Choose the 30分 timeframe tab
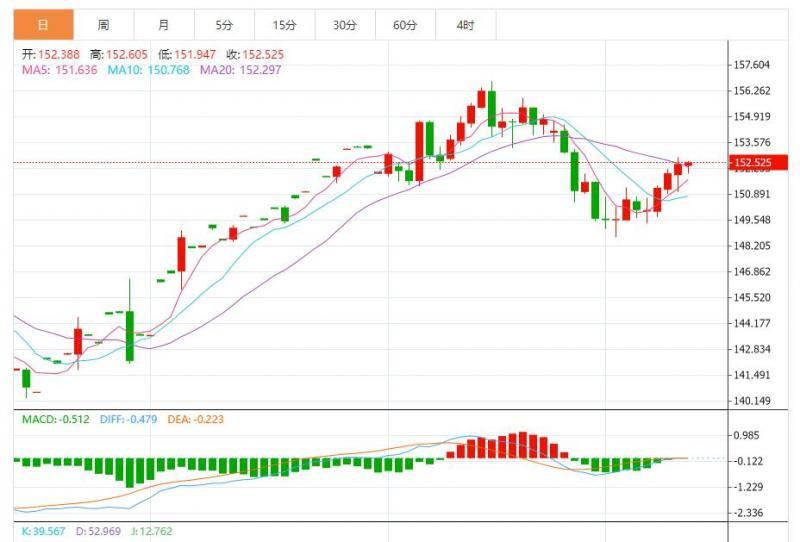This screenshot has height=542, width=800. tap(345, 24)
